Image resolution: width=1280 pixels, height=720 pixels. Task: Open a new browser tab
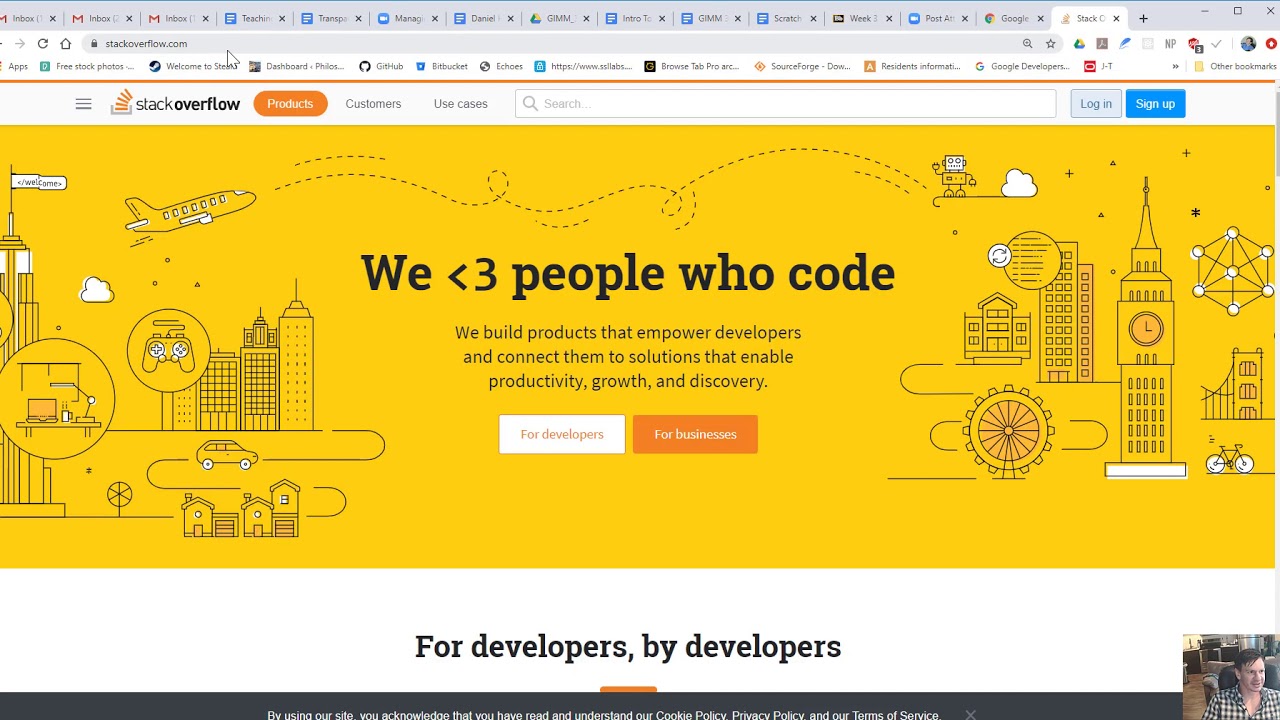coord(1143,18)
